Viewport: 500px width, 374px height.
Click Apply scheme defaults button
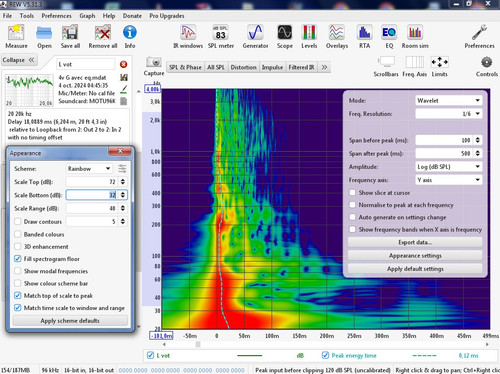click(70, 321)
